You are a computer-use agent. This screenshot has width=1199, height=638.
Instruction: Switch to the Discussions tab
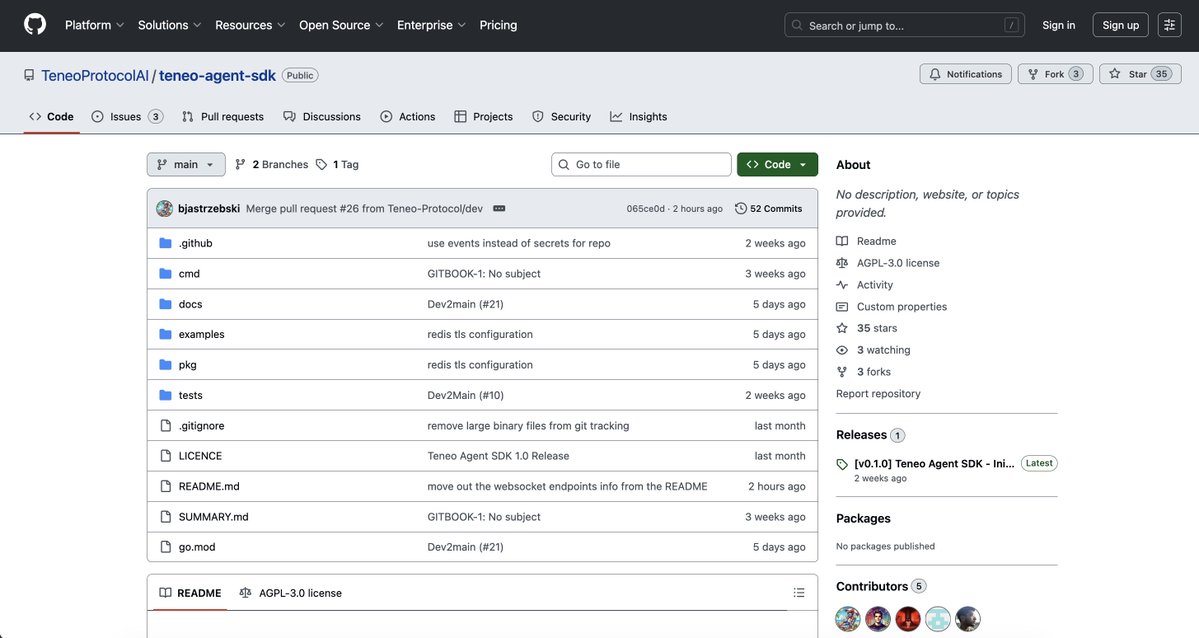[321, 116]
